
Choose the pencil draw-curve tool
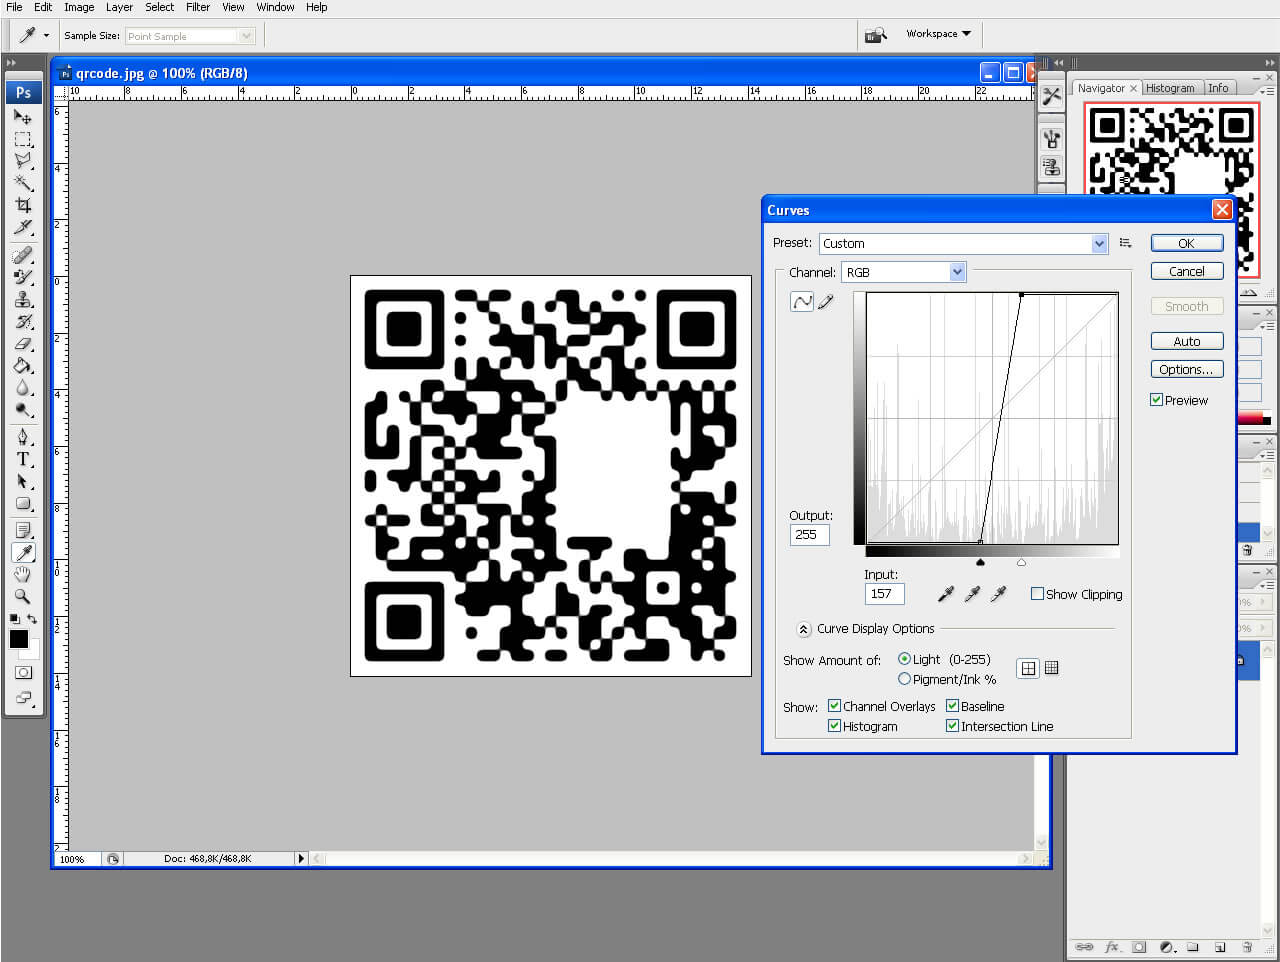(826, 301)
